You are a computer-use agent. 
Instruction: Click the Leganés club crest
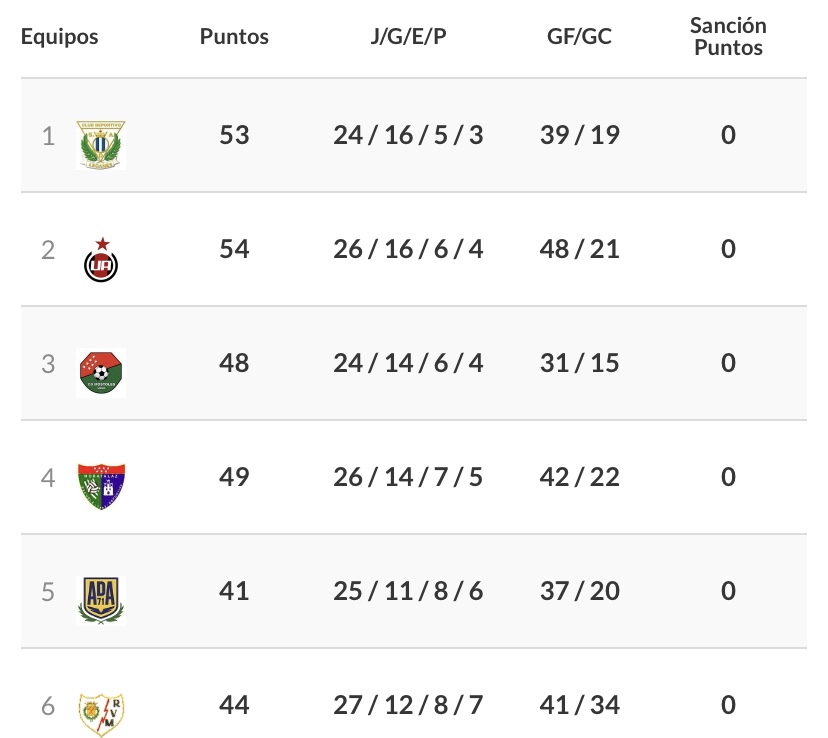(x=101, y=144)
